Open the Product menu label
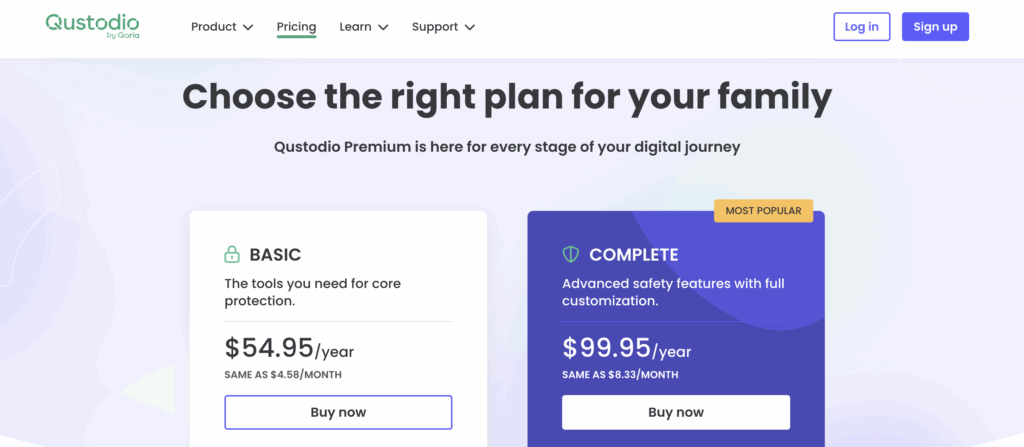This screenshot has width=1024, height=447. pos(214,27)
